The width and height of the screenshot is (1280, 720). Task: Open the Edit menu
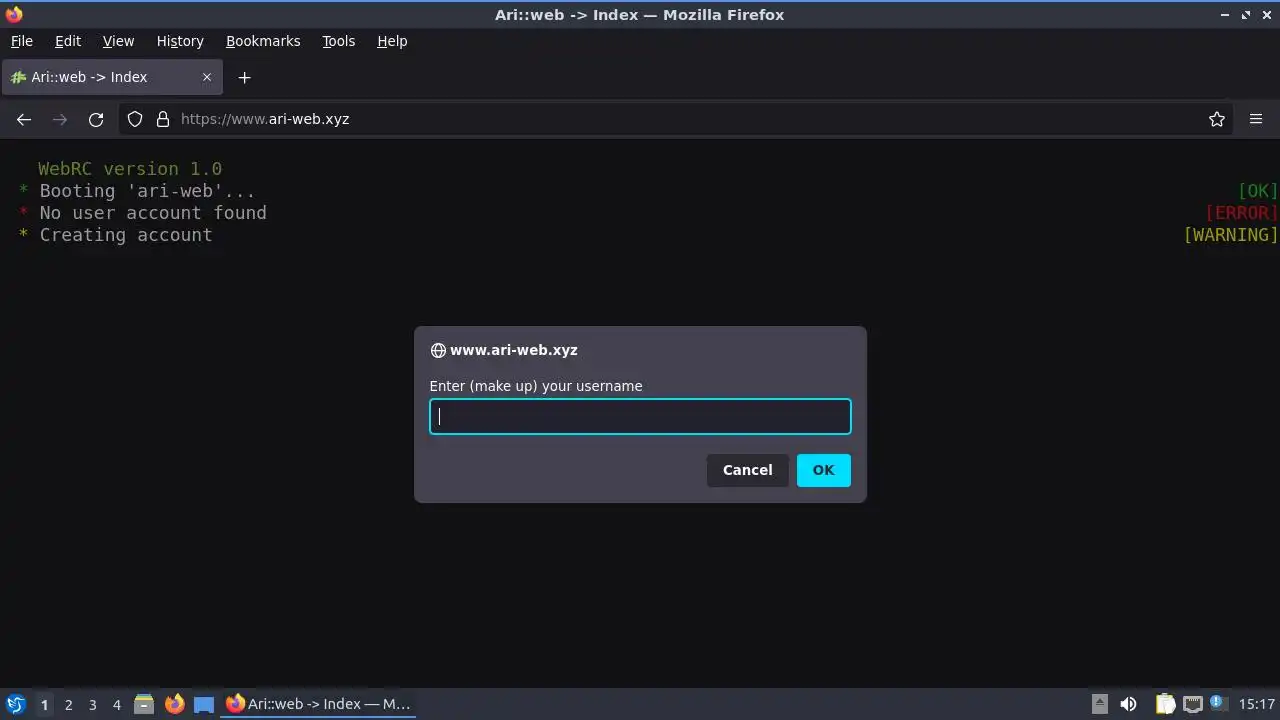click(68, 41)
